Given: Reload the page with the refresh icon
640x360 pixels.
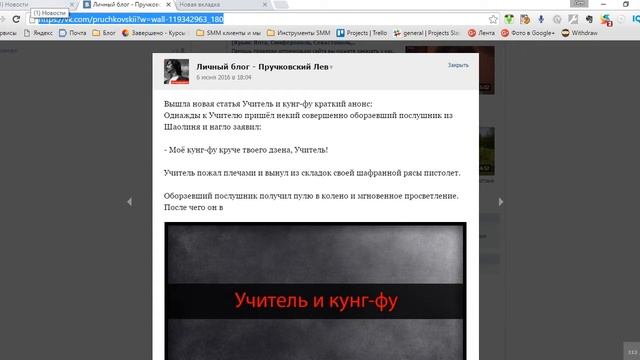Looking at the screenshot, I should click(16, 19).
